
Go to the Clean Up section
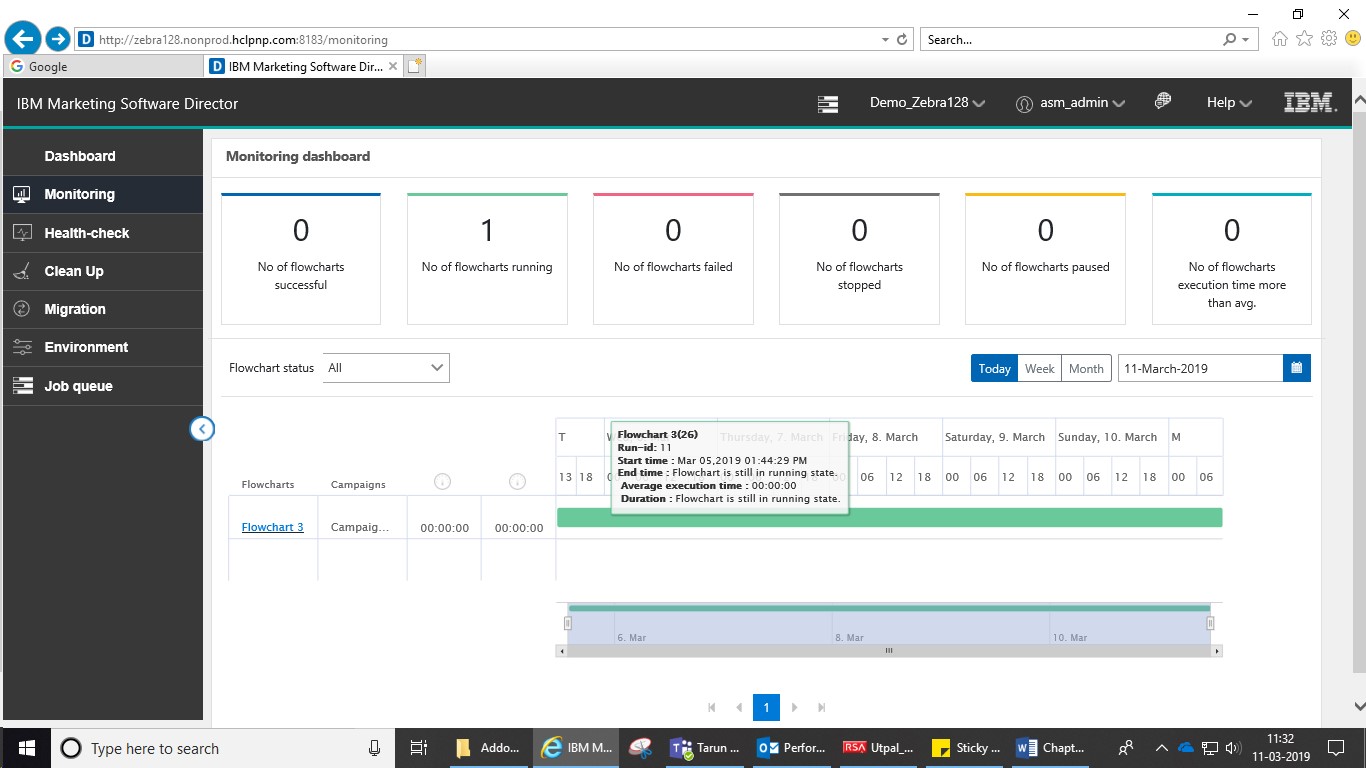(101, 271)
